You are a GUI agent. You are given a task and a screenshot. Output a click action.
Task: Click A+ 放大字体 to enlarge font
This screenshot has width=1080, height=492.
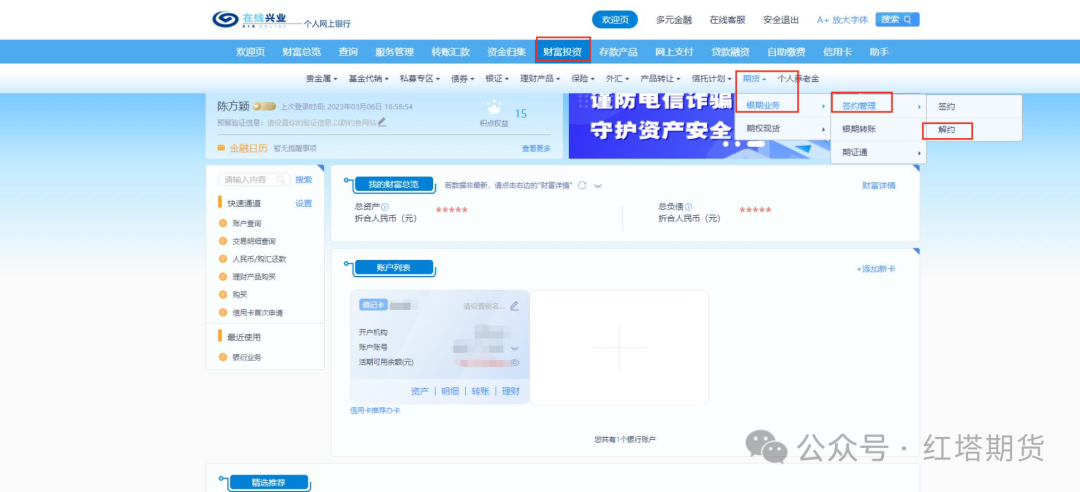[x=842, y=20]
